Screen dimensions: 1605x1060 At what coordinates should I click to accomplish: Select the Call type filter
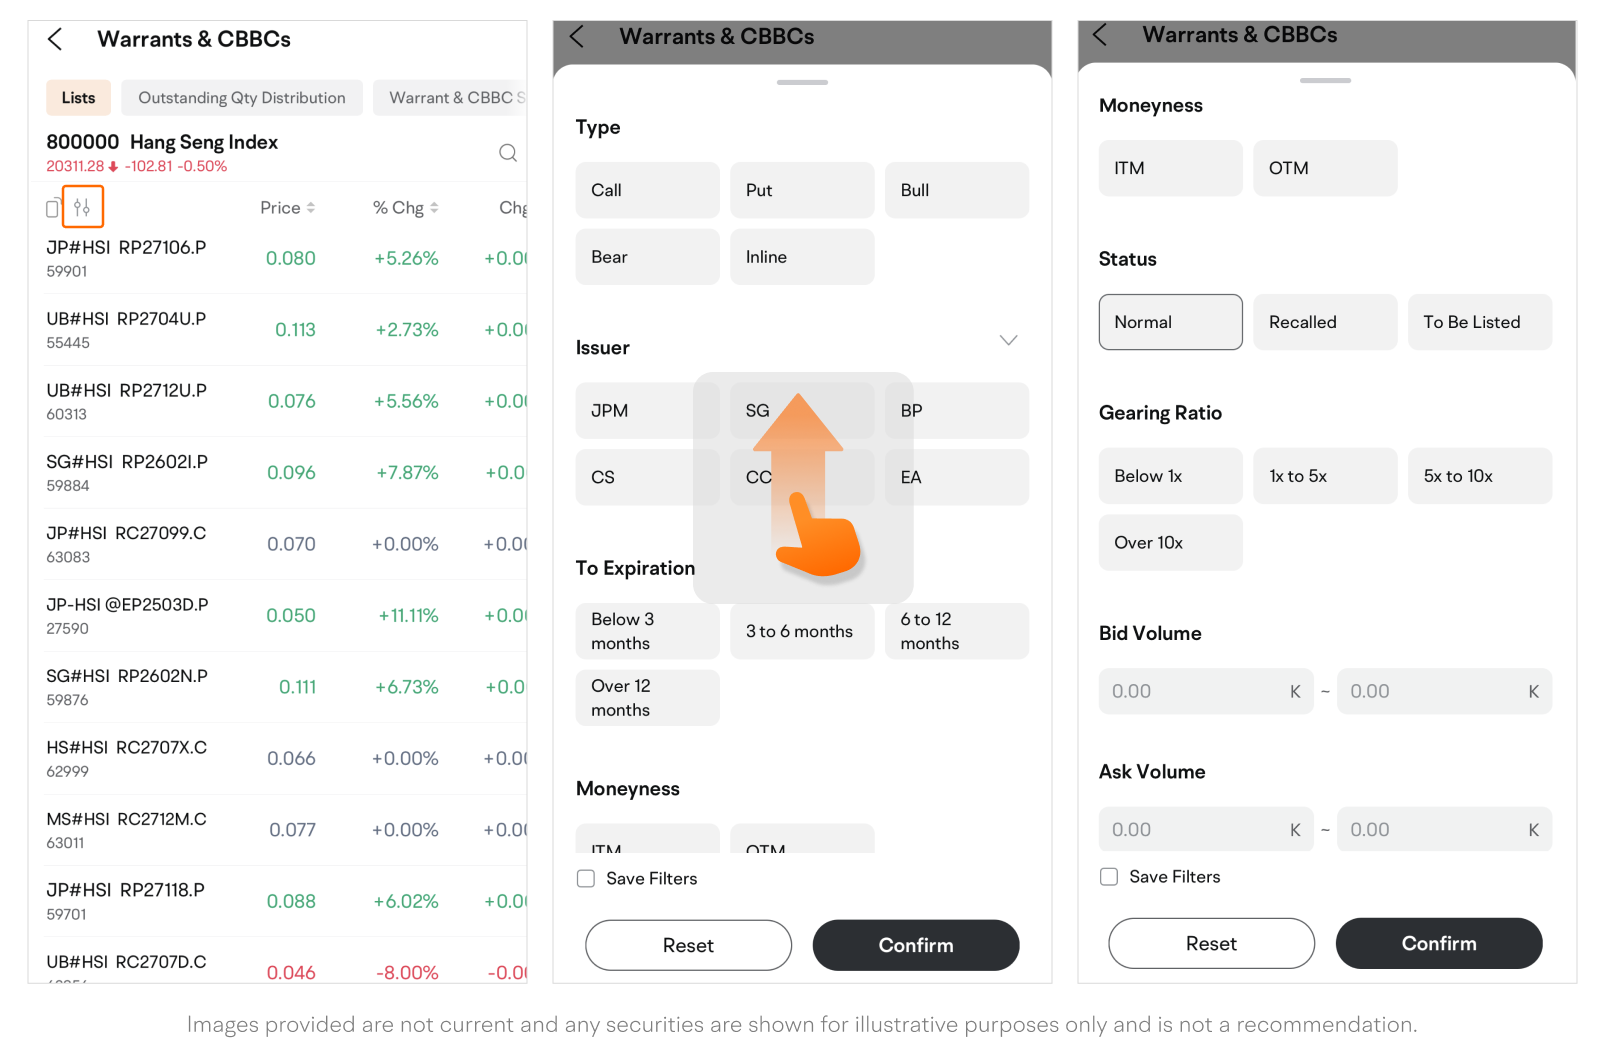[x=647, y=190]
